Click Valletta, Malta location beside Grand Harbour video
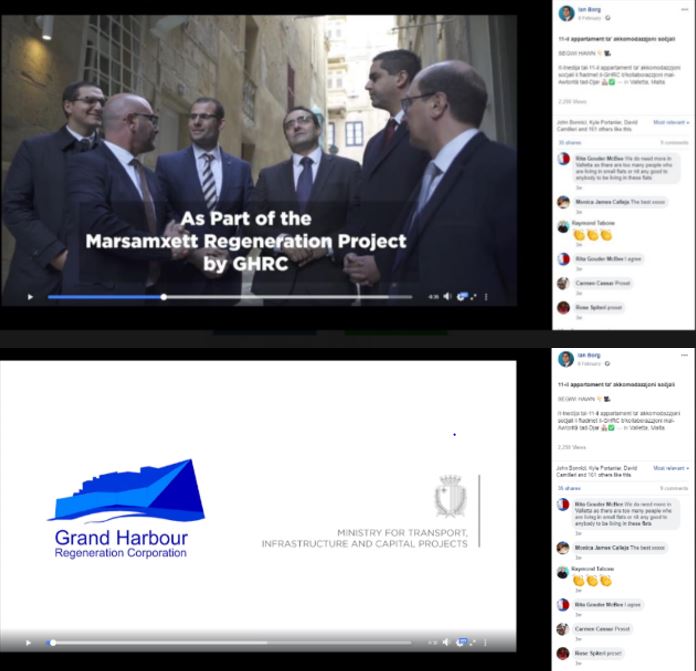The width and height of the screenshot is (696, 671). point(647,428)
